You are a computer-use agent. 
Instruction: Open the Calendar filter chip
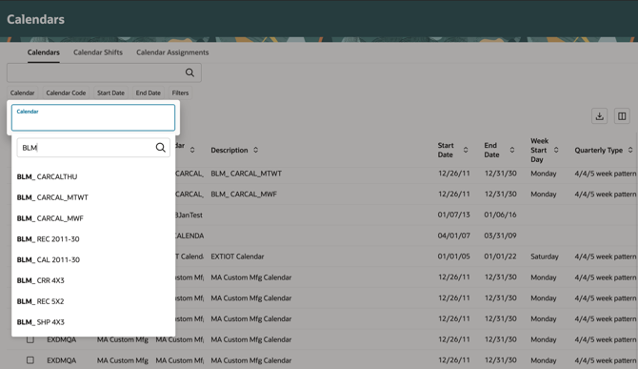(22, 93)
